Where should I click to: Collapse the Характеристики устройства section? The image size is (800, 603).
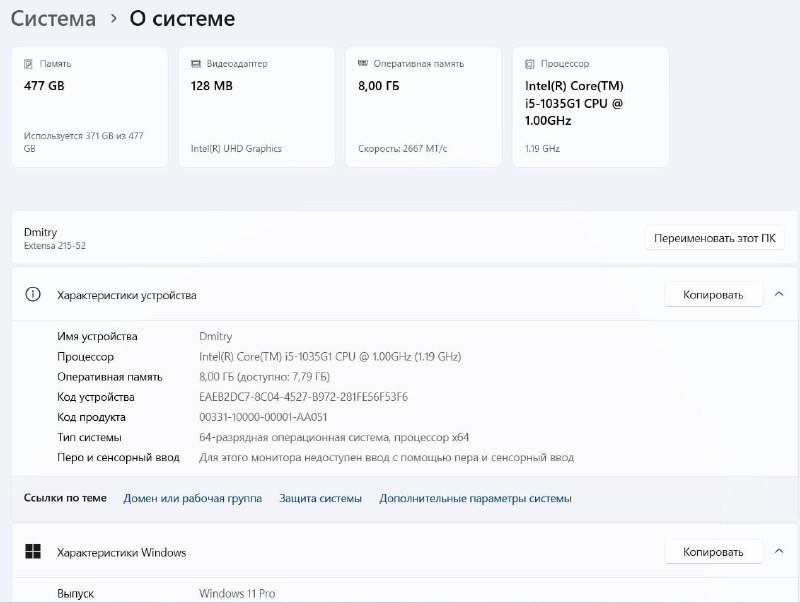(x=778, y=294)
